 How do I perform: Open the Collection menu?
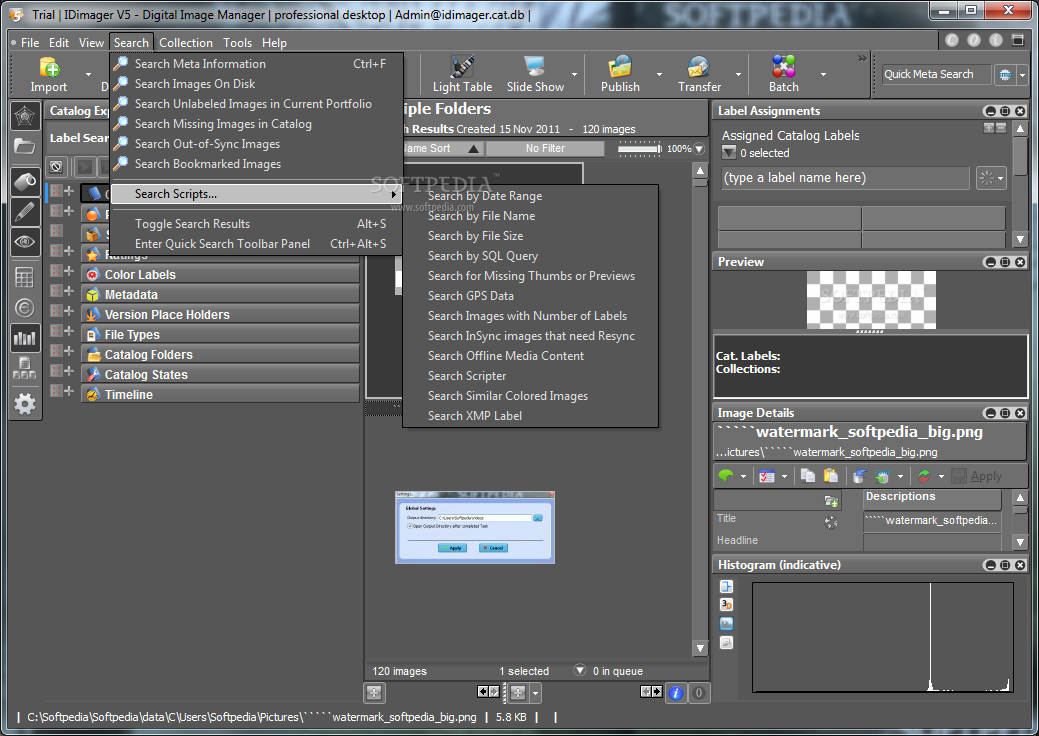(186, 43)
